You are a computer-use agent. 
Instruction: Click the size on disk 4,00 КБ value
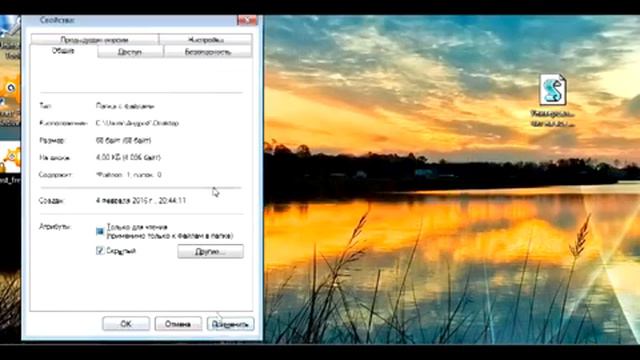128,158
